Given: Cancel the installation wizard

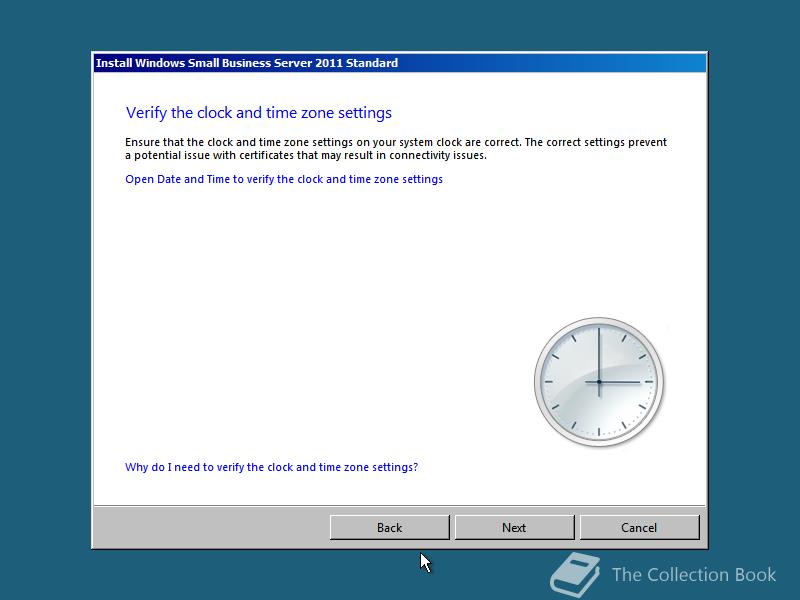Looking at the screenshot, I should [x=639, y=528].
